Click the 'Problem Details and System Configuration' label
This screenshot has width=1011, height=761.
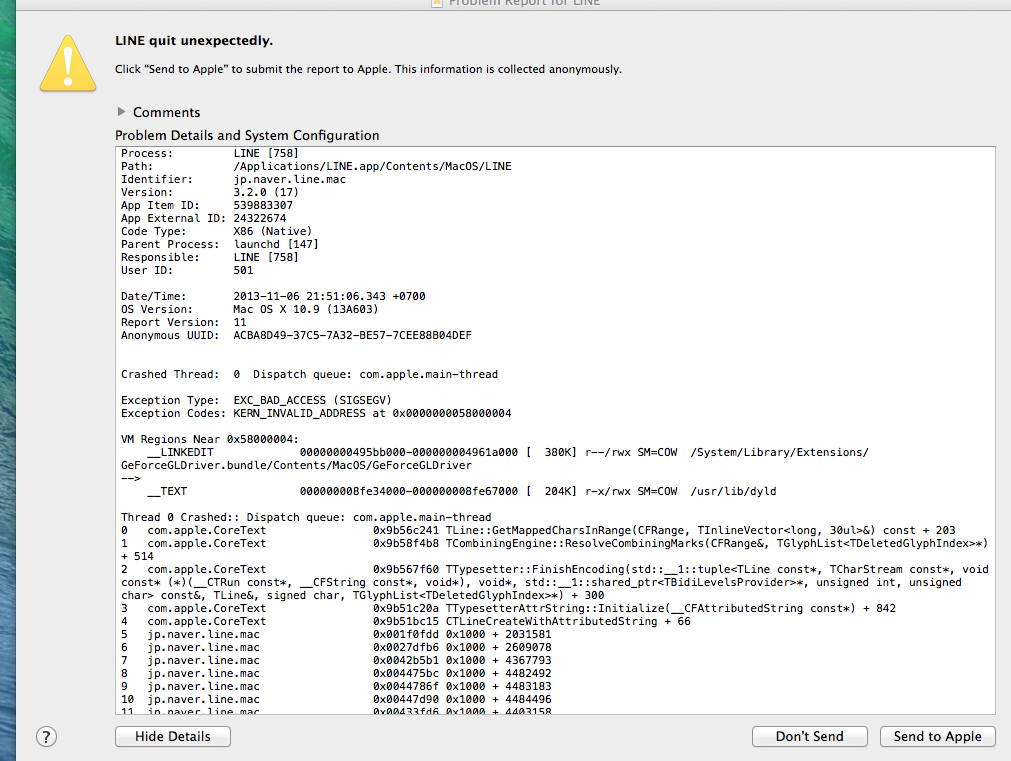coord(247,135)
